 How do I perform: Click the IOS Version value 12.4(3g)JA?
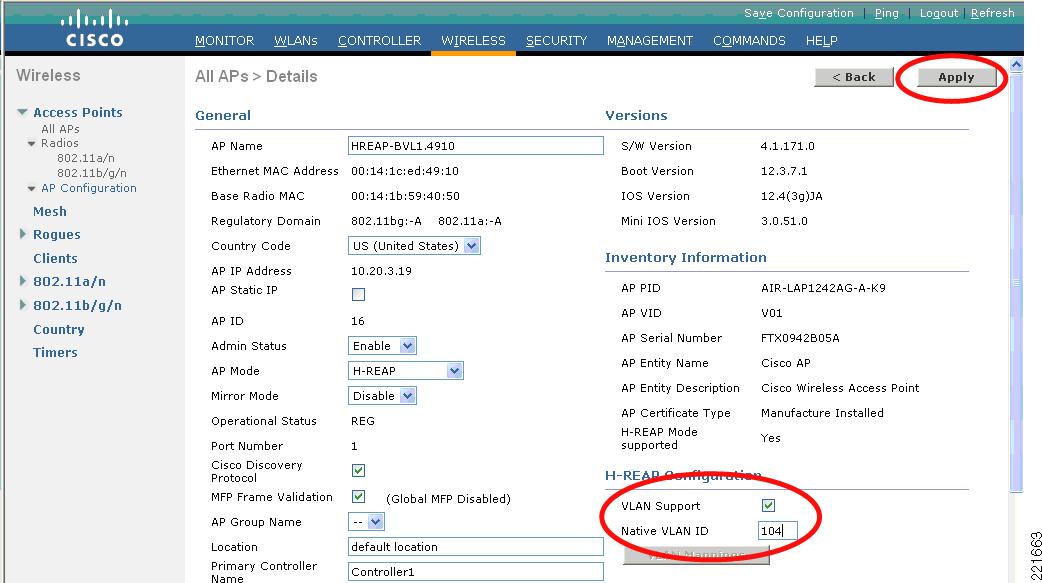click(x=791, y=196)
